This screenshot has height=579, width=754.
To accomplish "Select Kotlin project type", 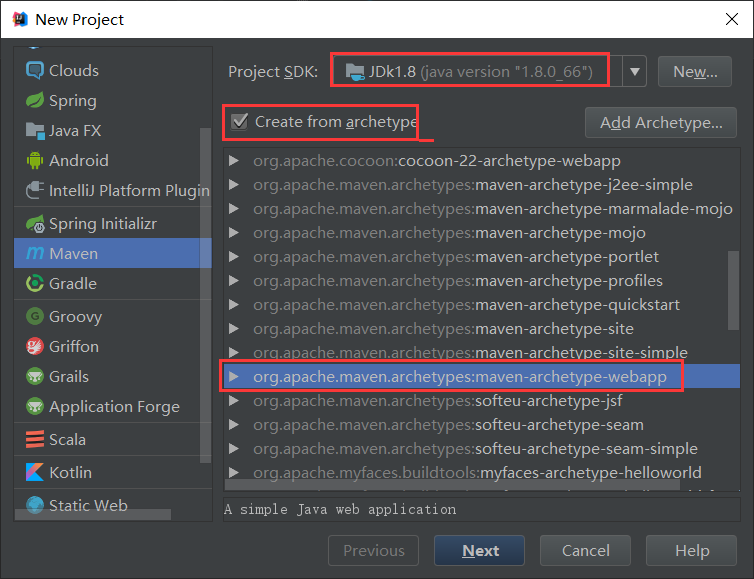I will click(x=113, y=472).
